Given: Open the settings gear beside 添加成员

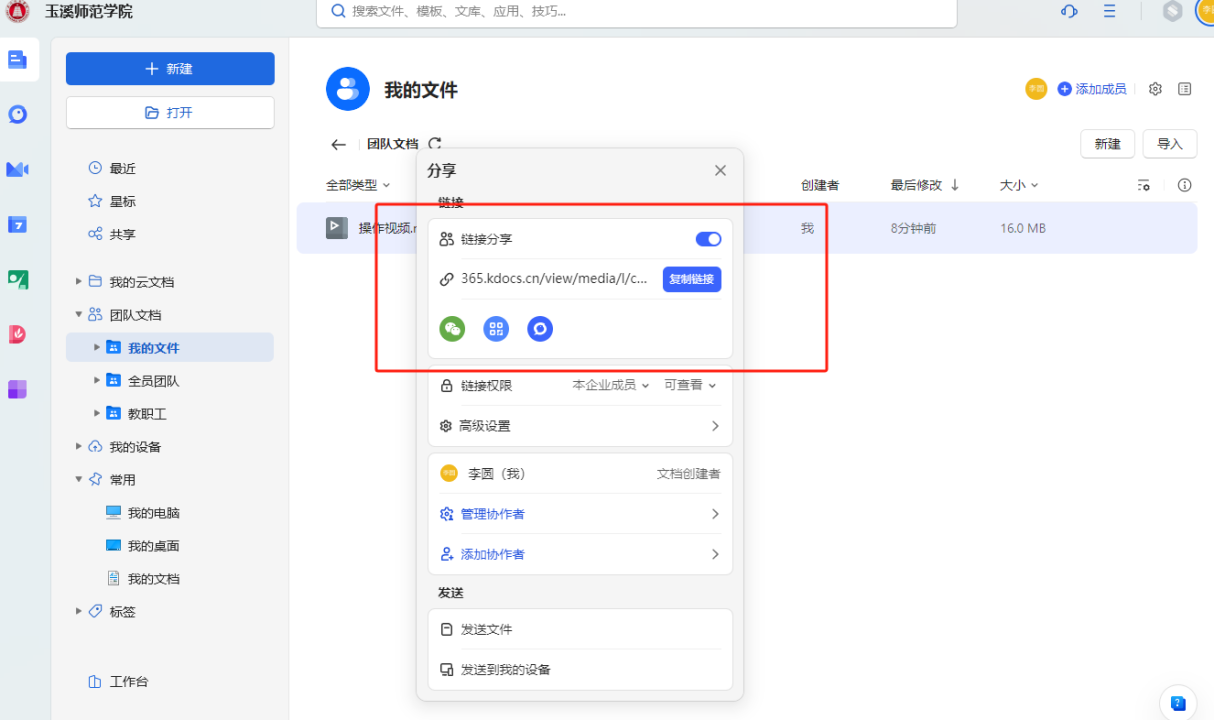Looking at the screenshot, I should (x=1155, y=89).
